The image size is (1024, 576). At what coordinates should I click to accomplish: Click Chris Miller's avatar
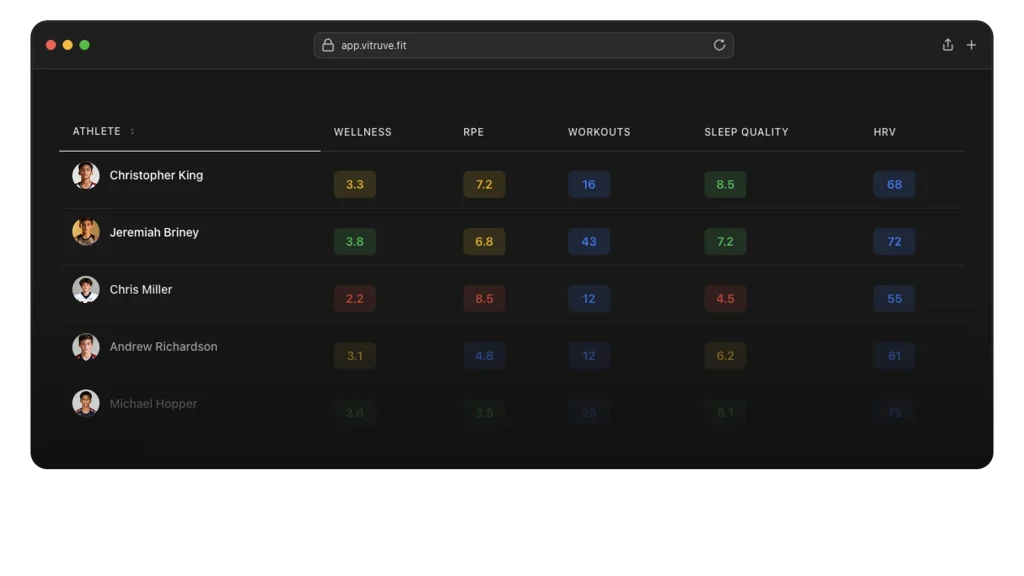pos(86,290)
